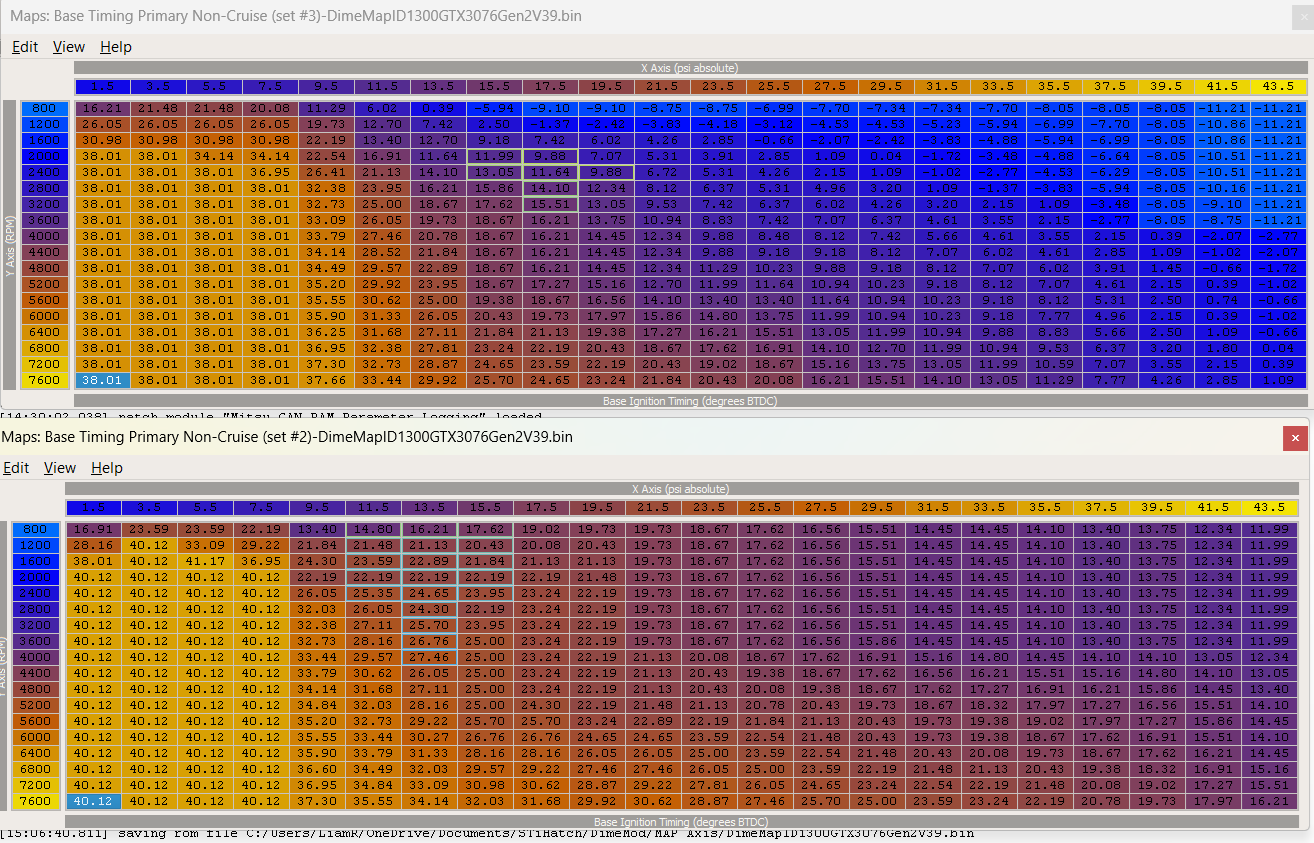Open Edit menu in set #2 map window

(x=16, y=468)
